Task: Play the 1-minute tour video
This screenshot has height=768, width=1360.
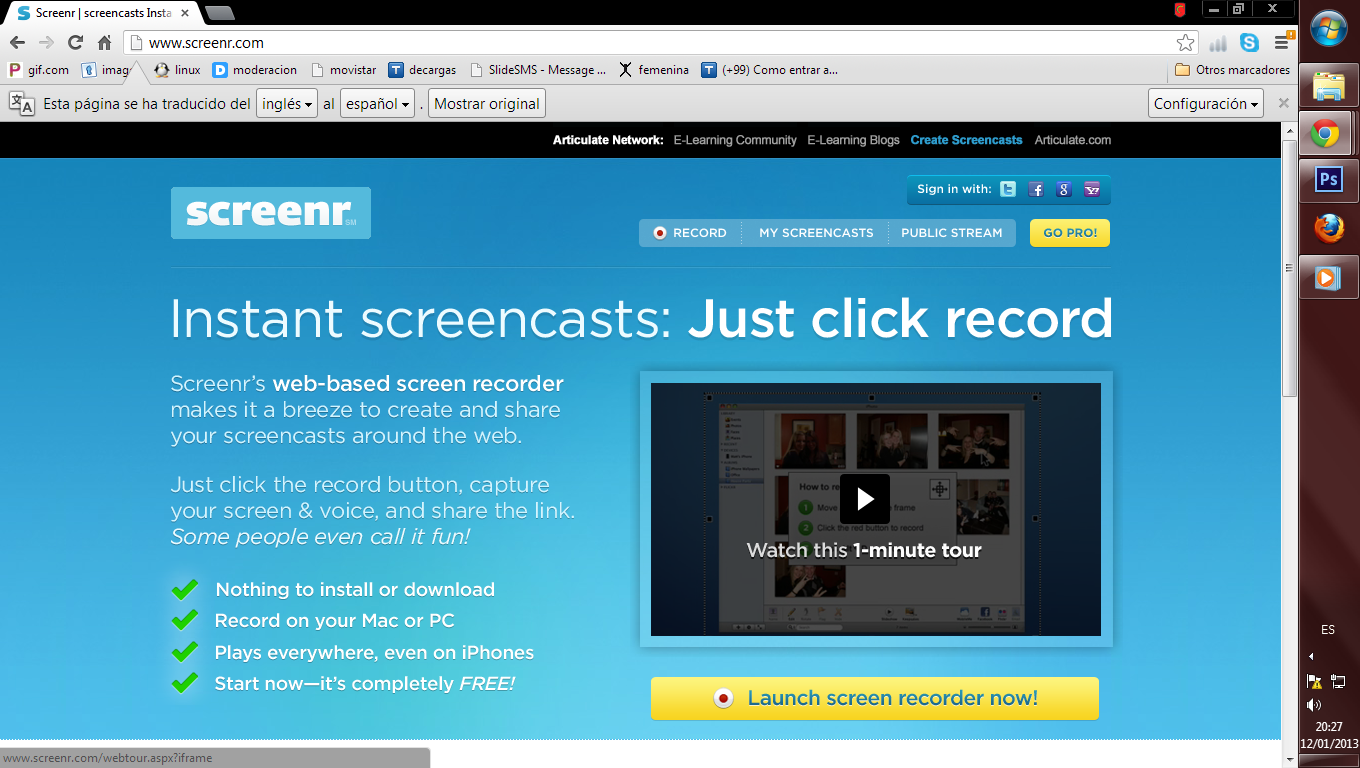Action: tap(864, 498)
